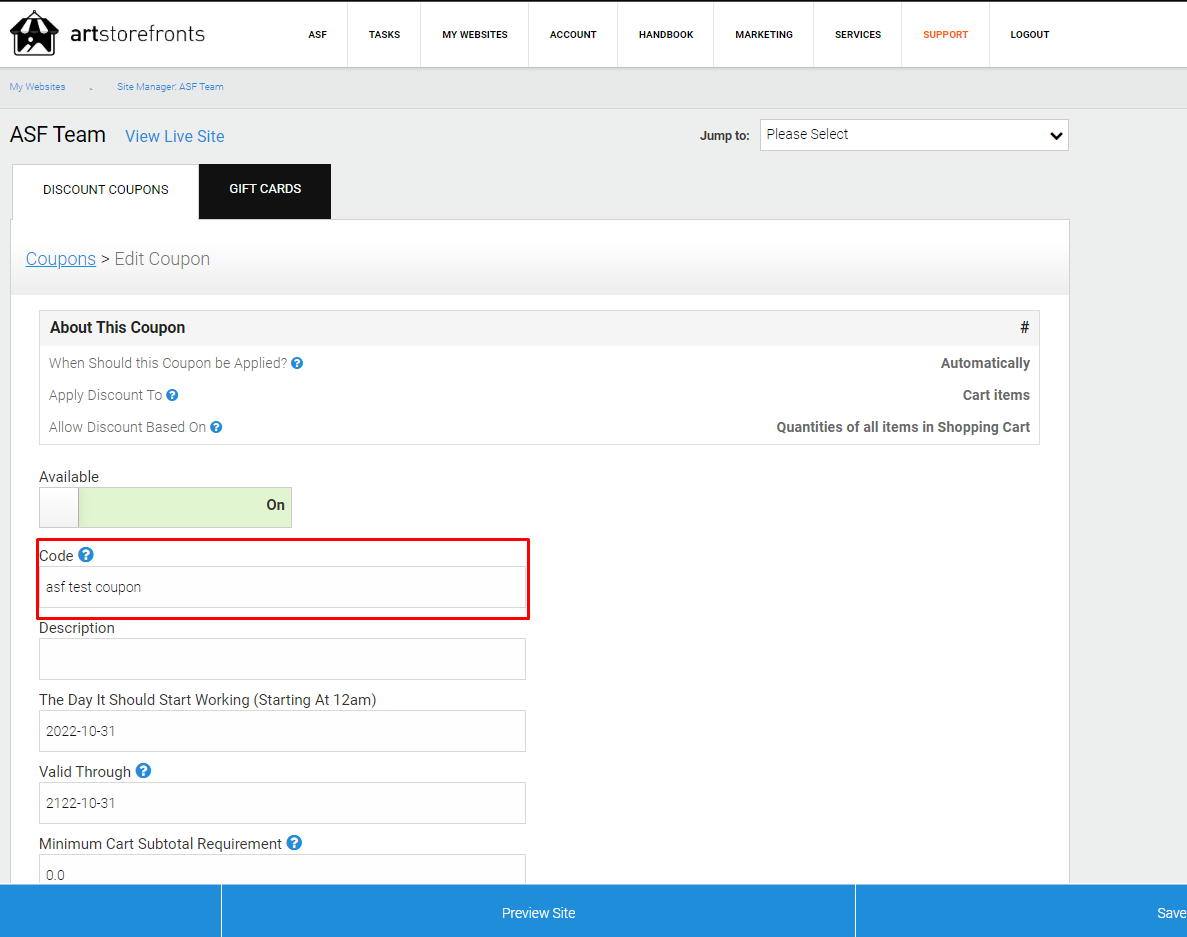Open help icon for When Should this Coupon be Applied

298,363
